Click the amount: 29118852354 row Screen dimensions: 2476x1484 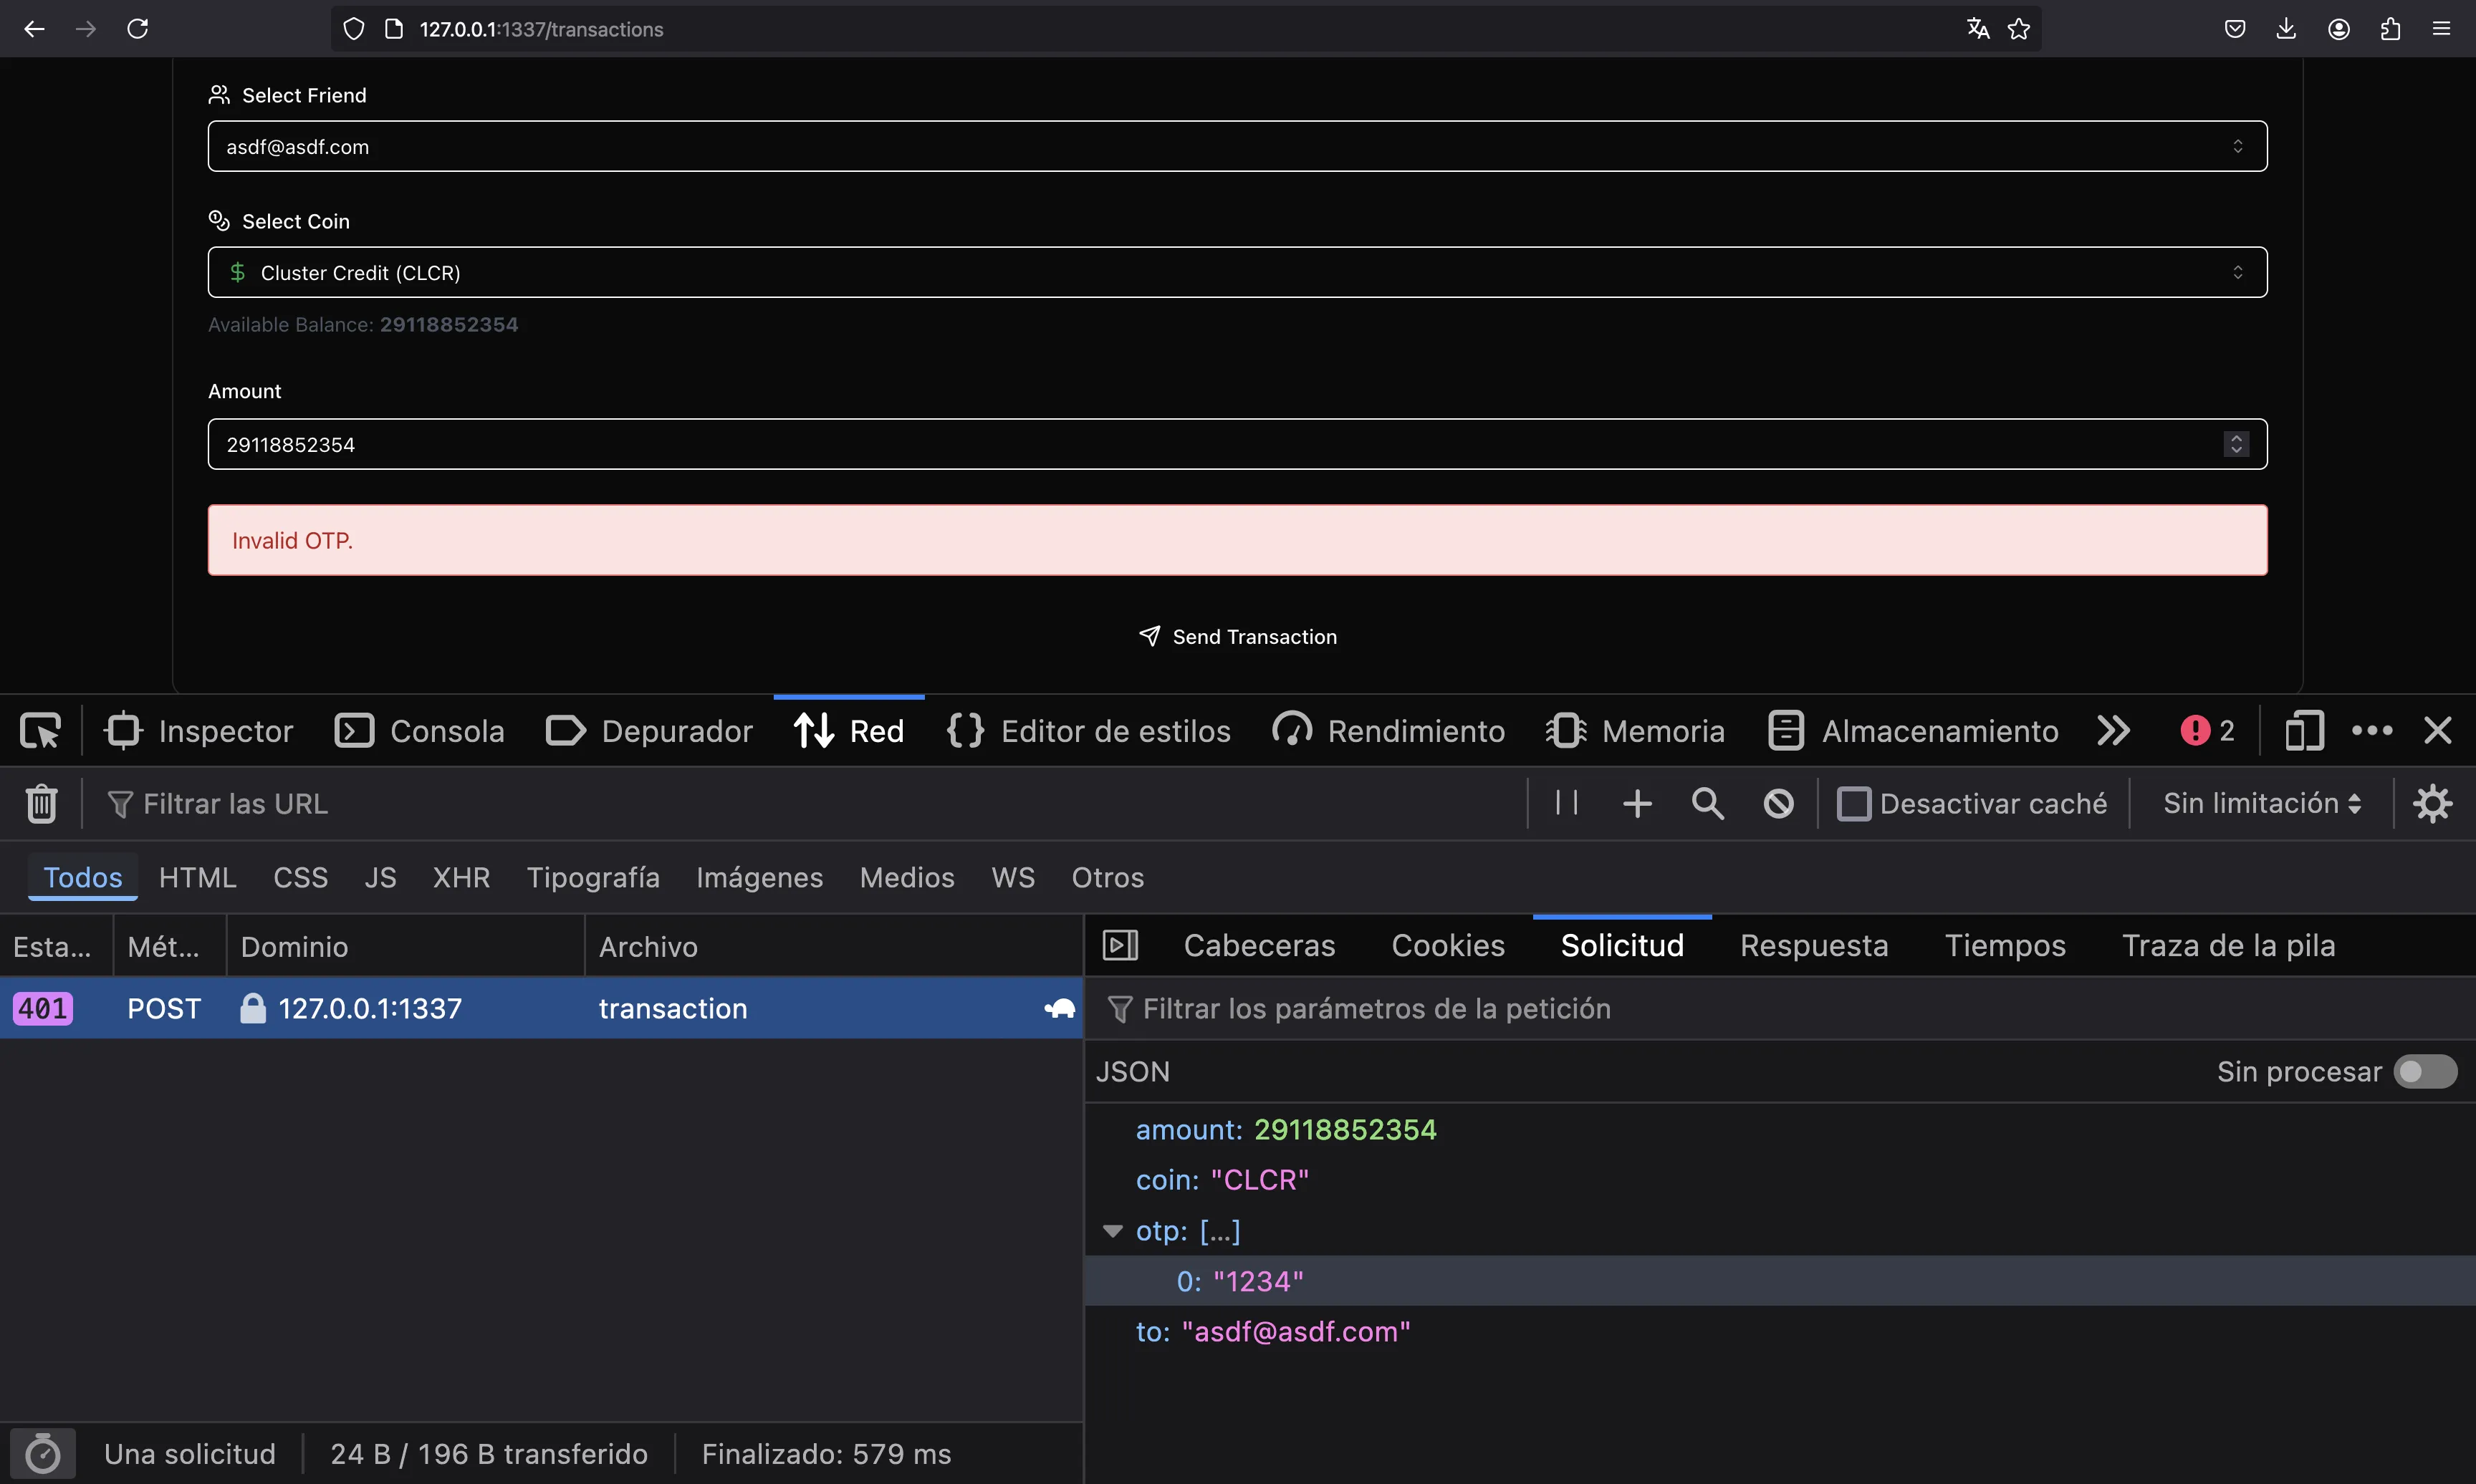tap(1780, 1130)
